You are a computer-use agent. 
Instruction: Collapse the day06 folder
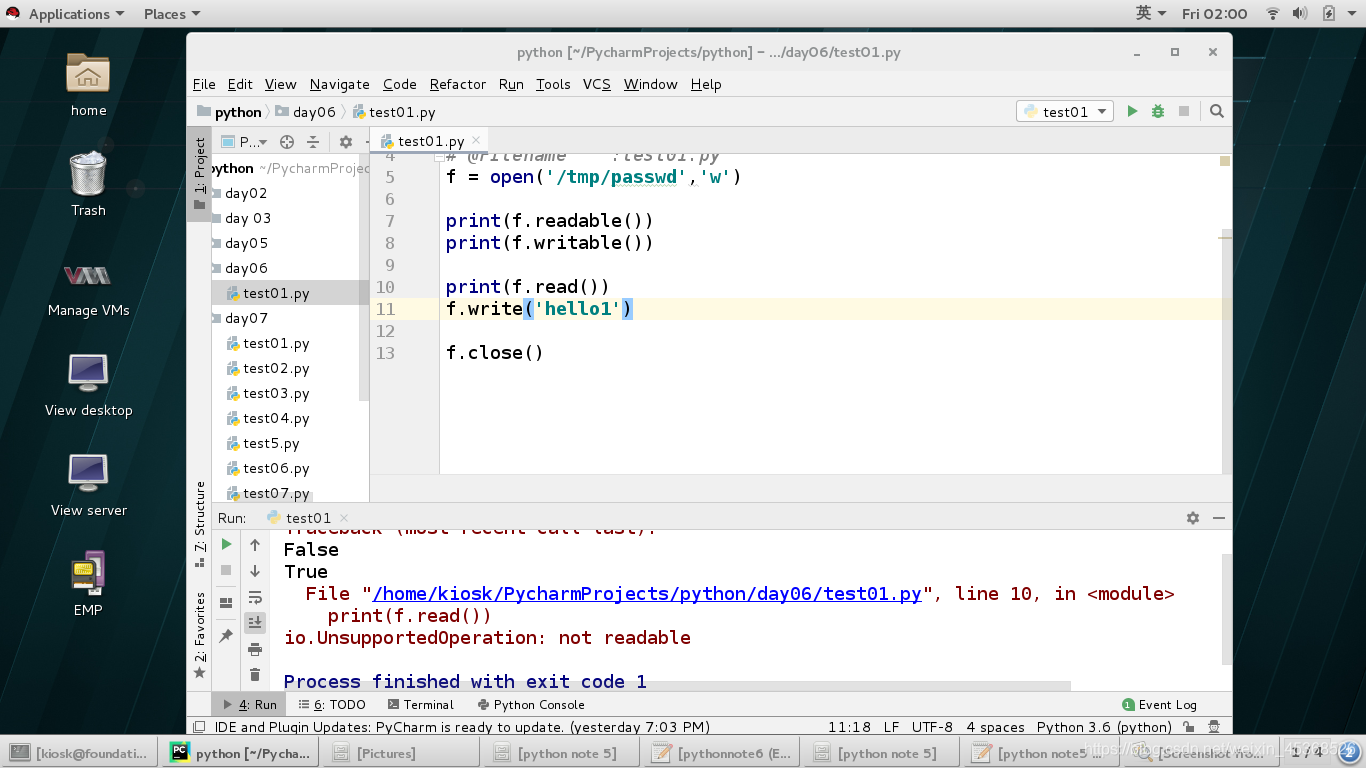pos(217,268)
